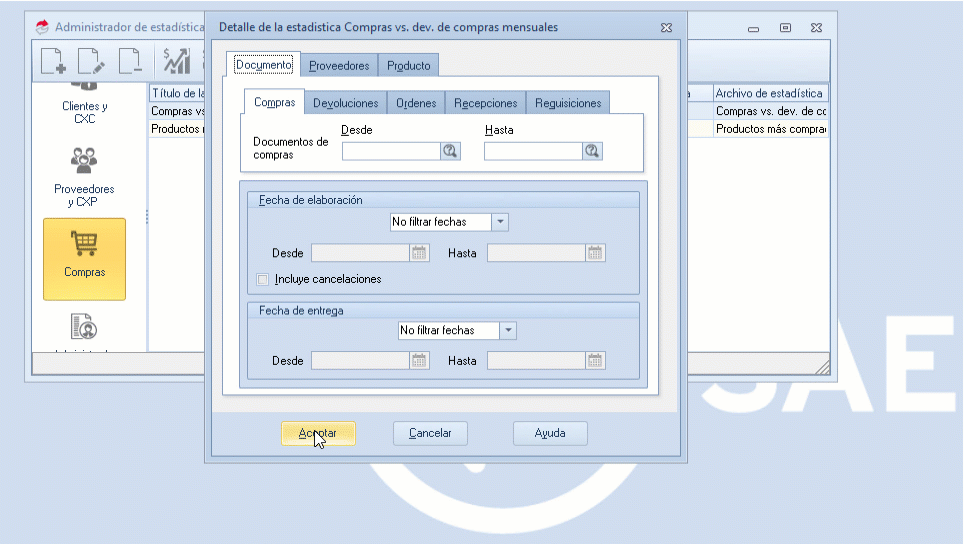Click the edit statistic pencil icon
The height and width of the screenshot is (544, 964).
click(91, 62)
